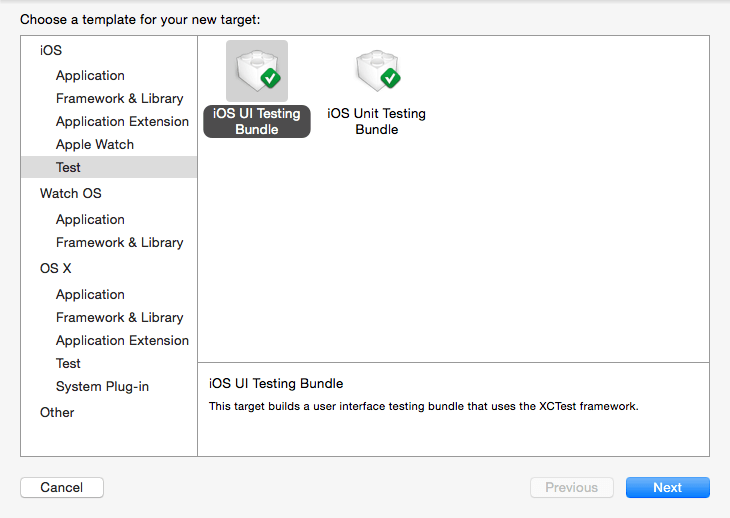
Task: Click the Next button
Action: coord(668,487)
